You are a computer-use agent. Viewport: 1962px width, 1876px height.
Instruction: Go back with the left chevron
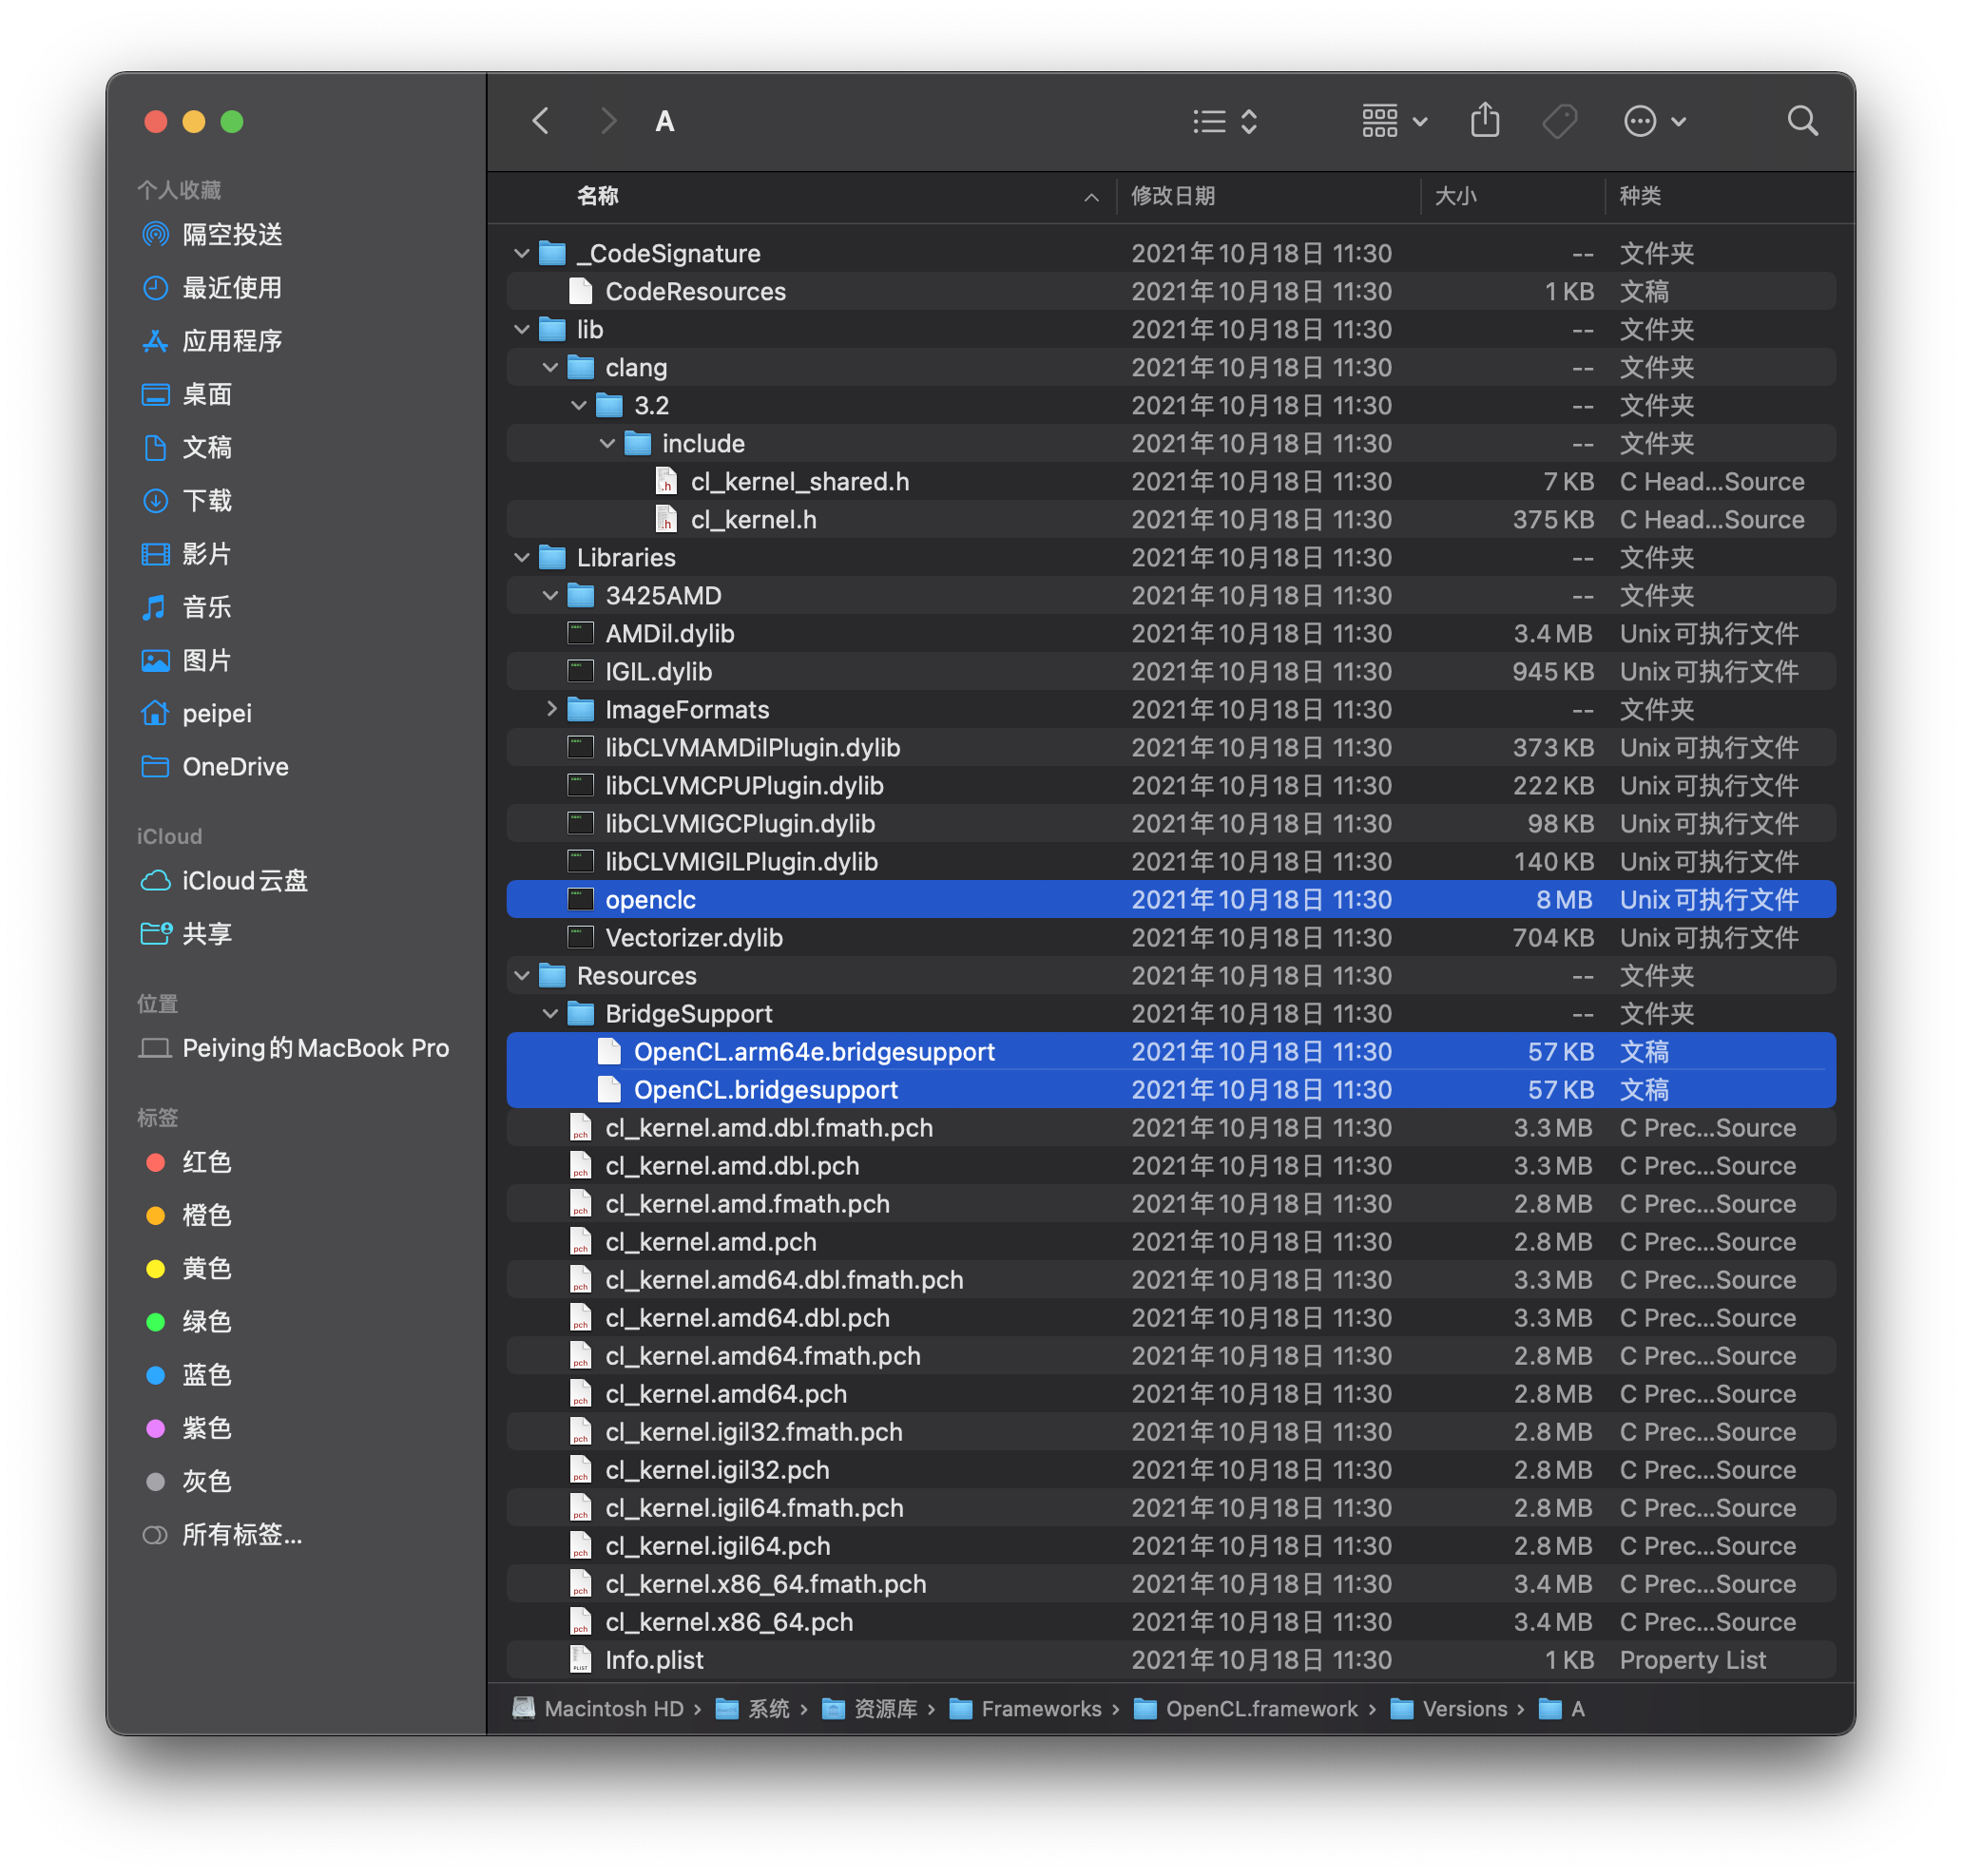pyautogui.click(x=541, y=121)
